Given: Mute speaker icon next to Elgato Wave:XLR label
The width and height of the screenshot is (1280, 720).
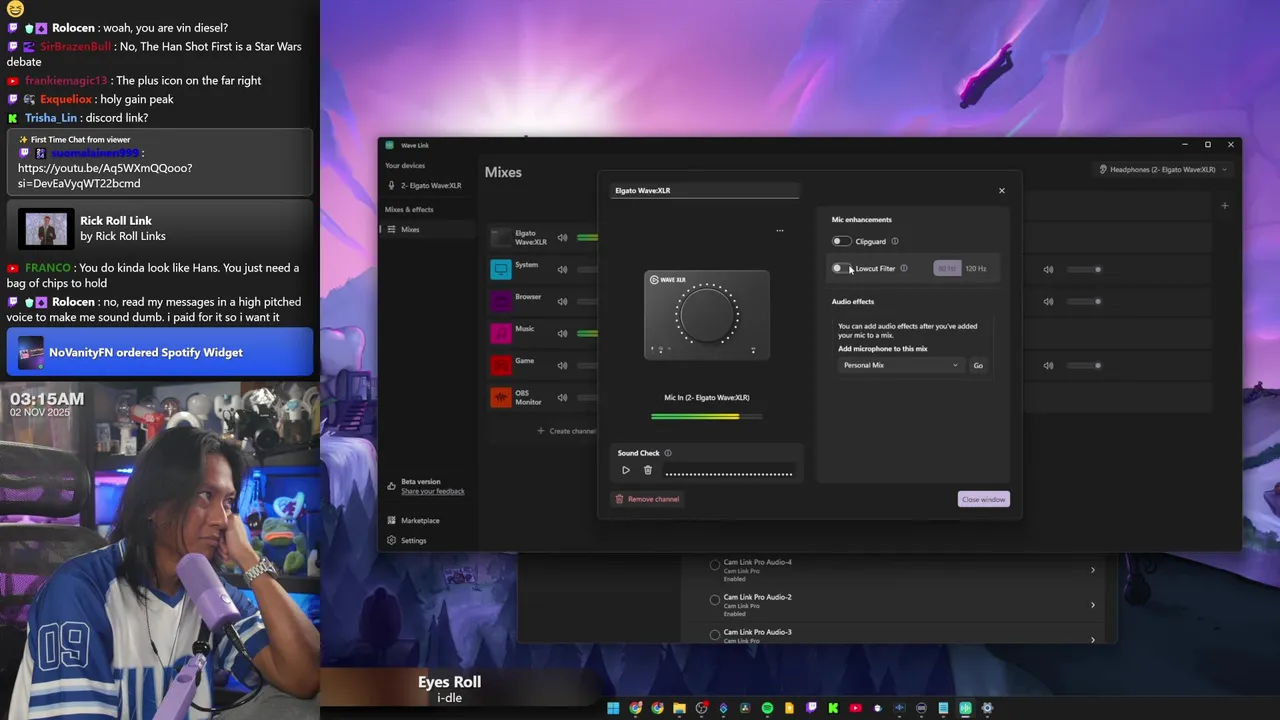Looking at the screenshot, I should coord(562,237).
